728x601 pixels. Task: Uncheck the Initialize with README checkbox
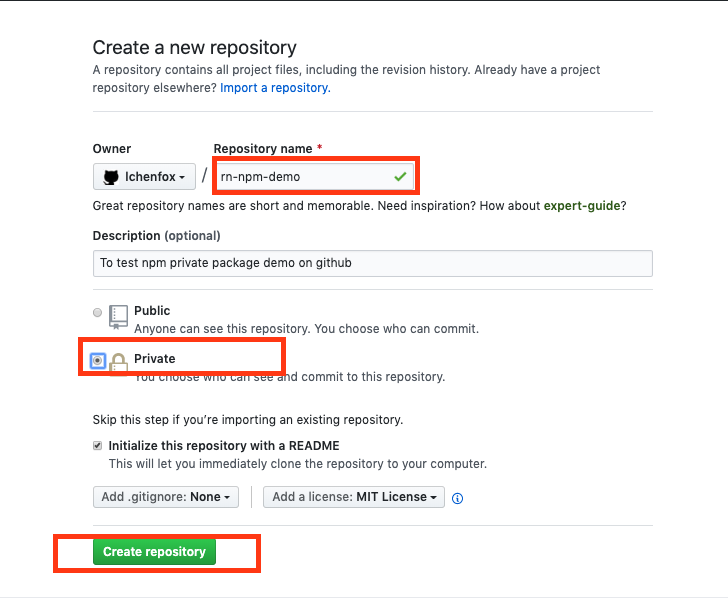coord(98,446)
